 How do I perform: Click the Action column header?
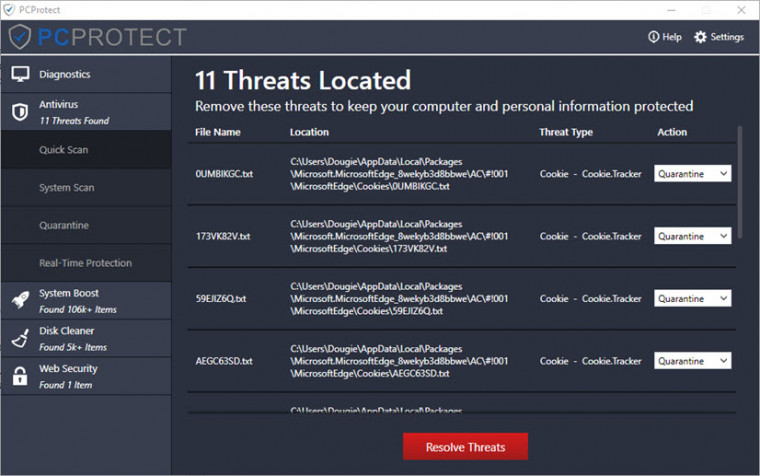pyautogui.click(x=672, y=132)
